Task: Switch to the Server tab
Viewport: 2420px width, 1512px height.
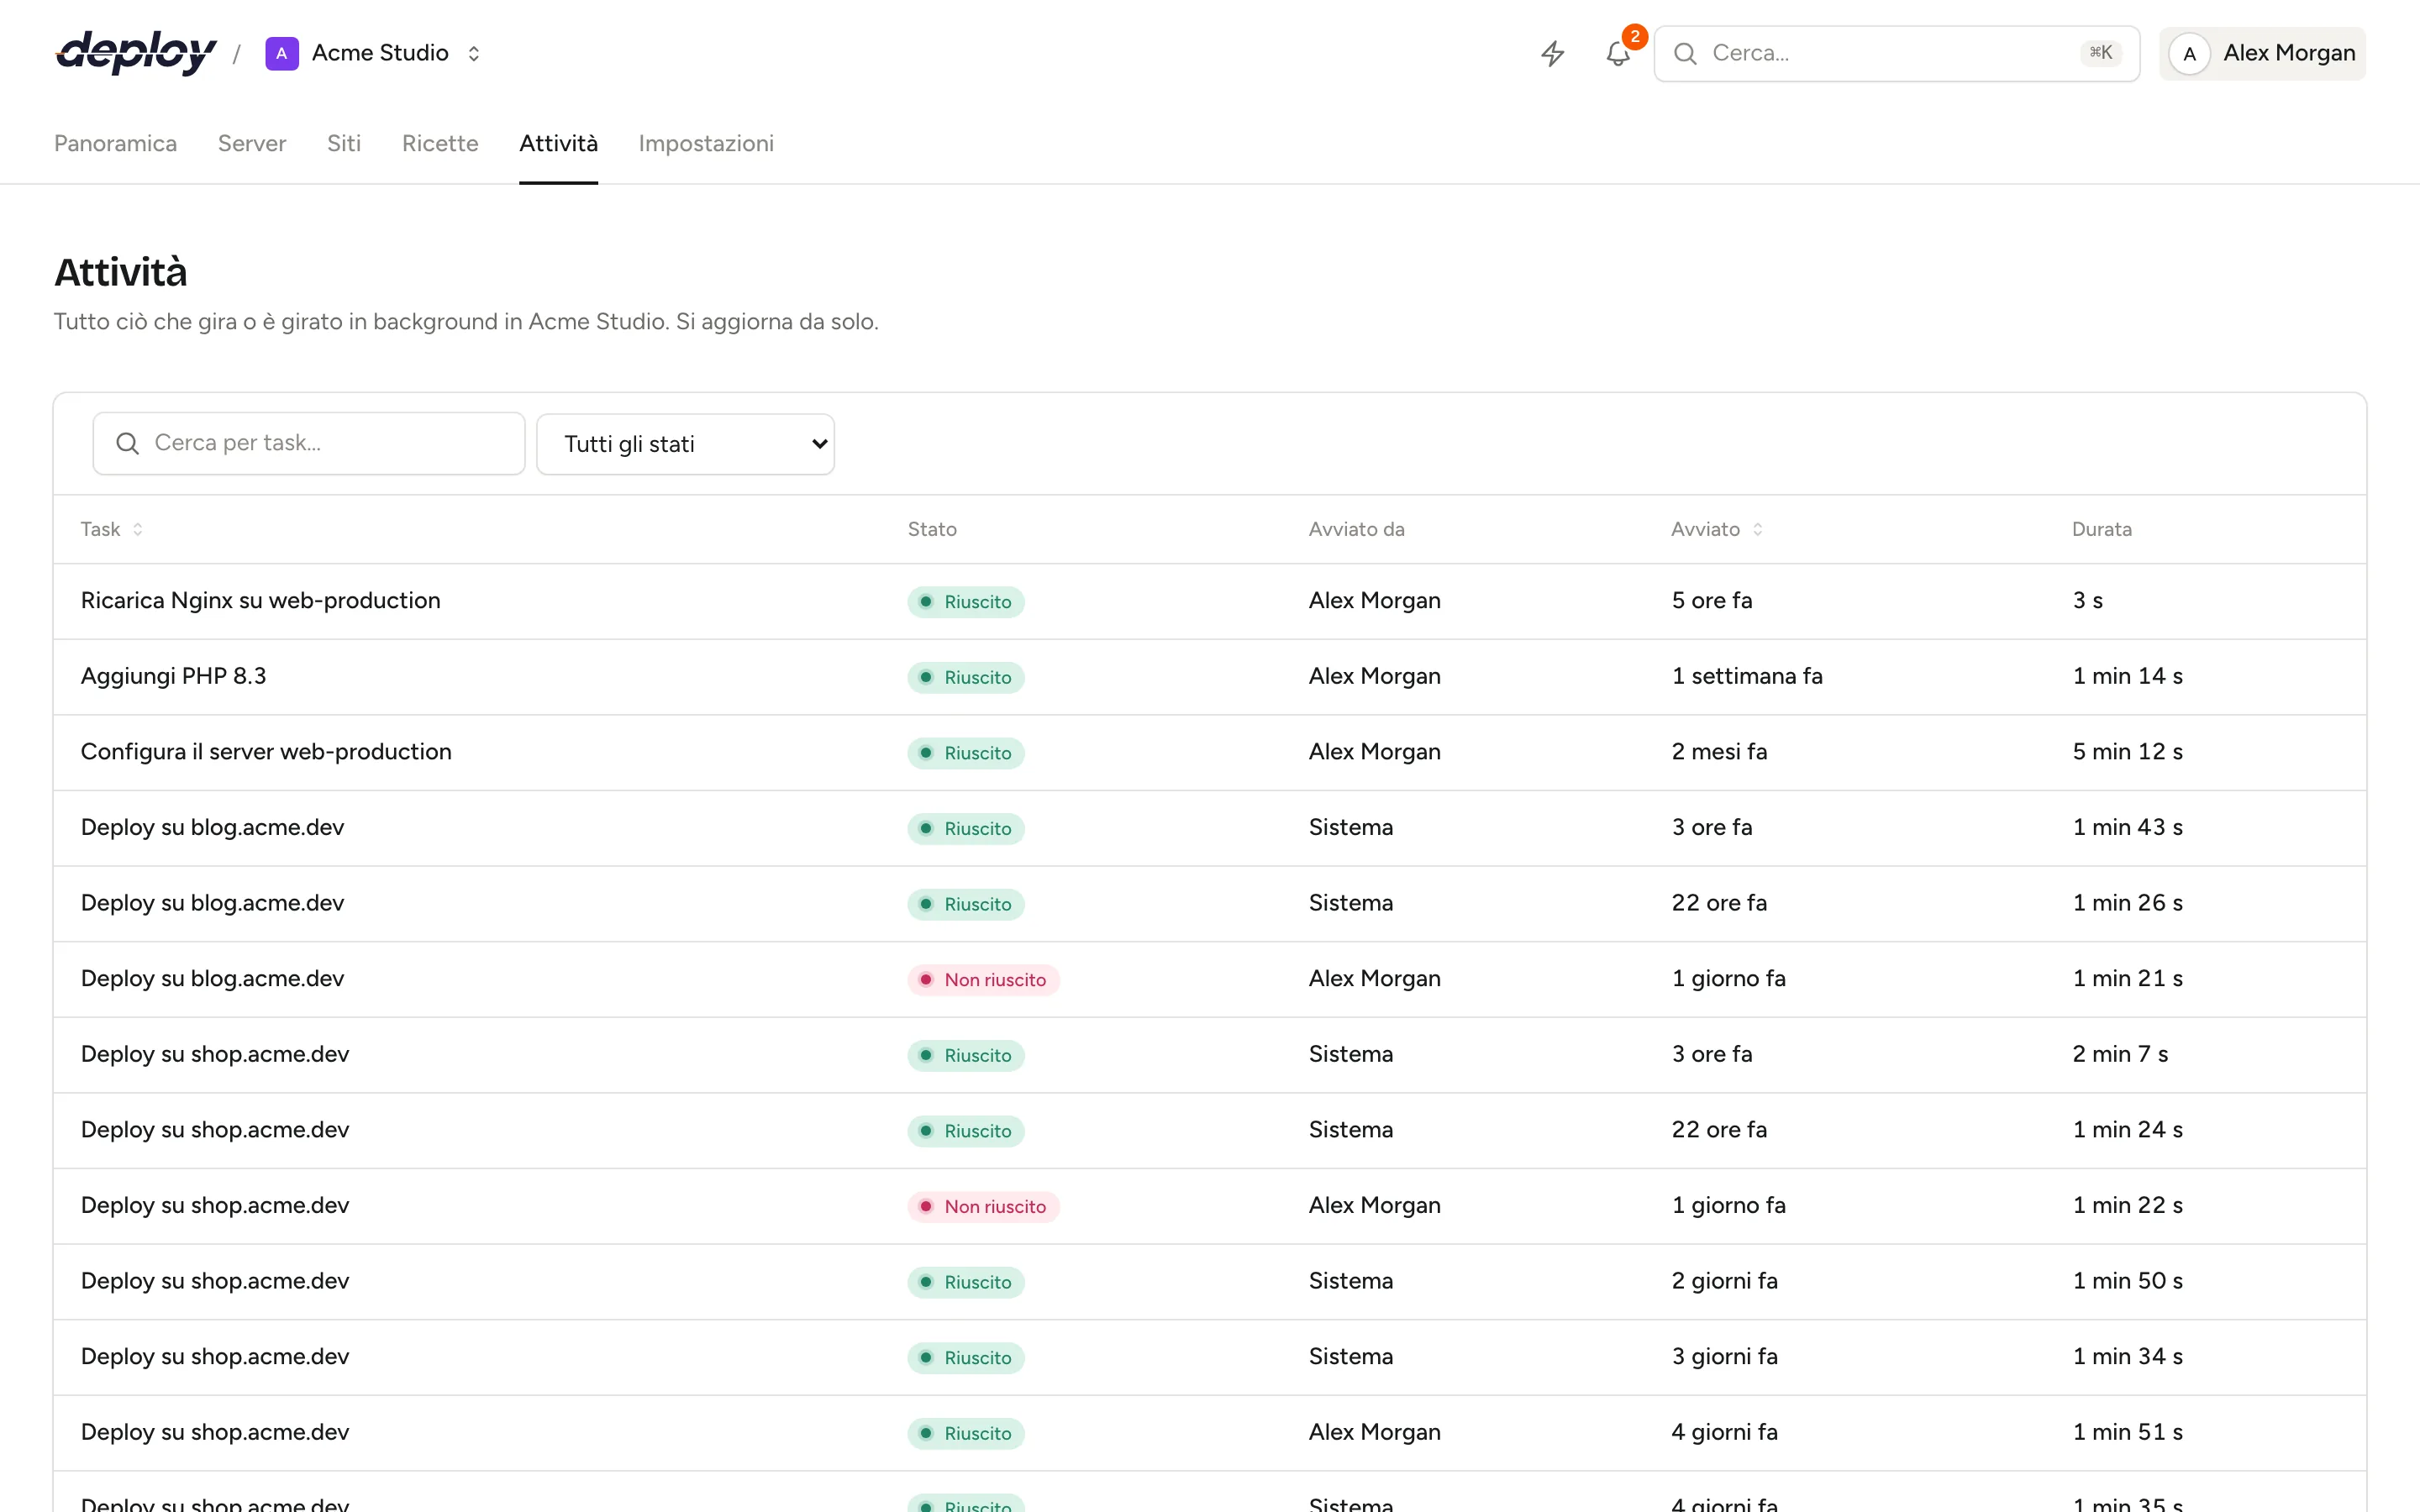Action: point(252,143)
